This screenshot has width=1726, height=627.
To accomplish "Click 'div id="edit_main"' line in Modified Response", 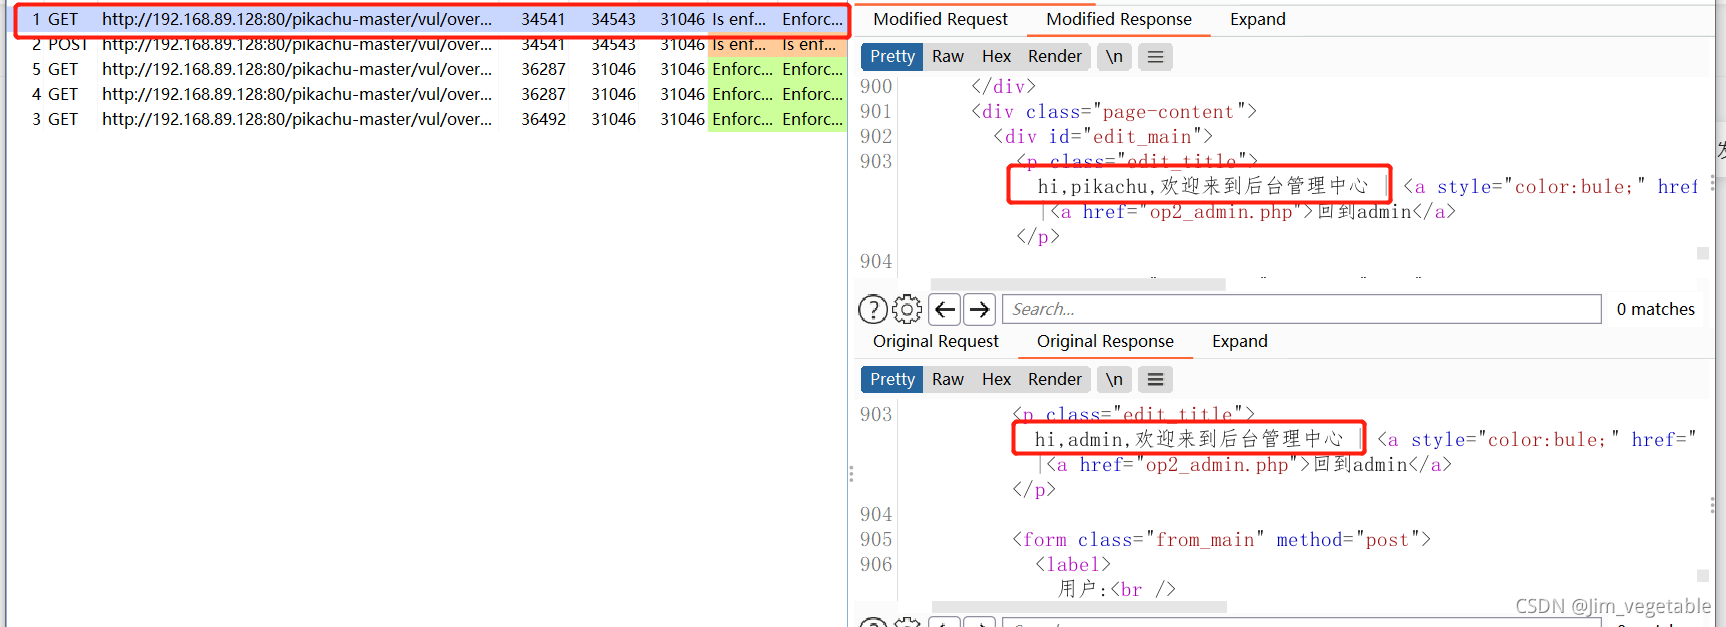I will (x=1103, y=137).
